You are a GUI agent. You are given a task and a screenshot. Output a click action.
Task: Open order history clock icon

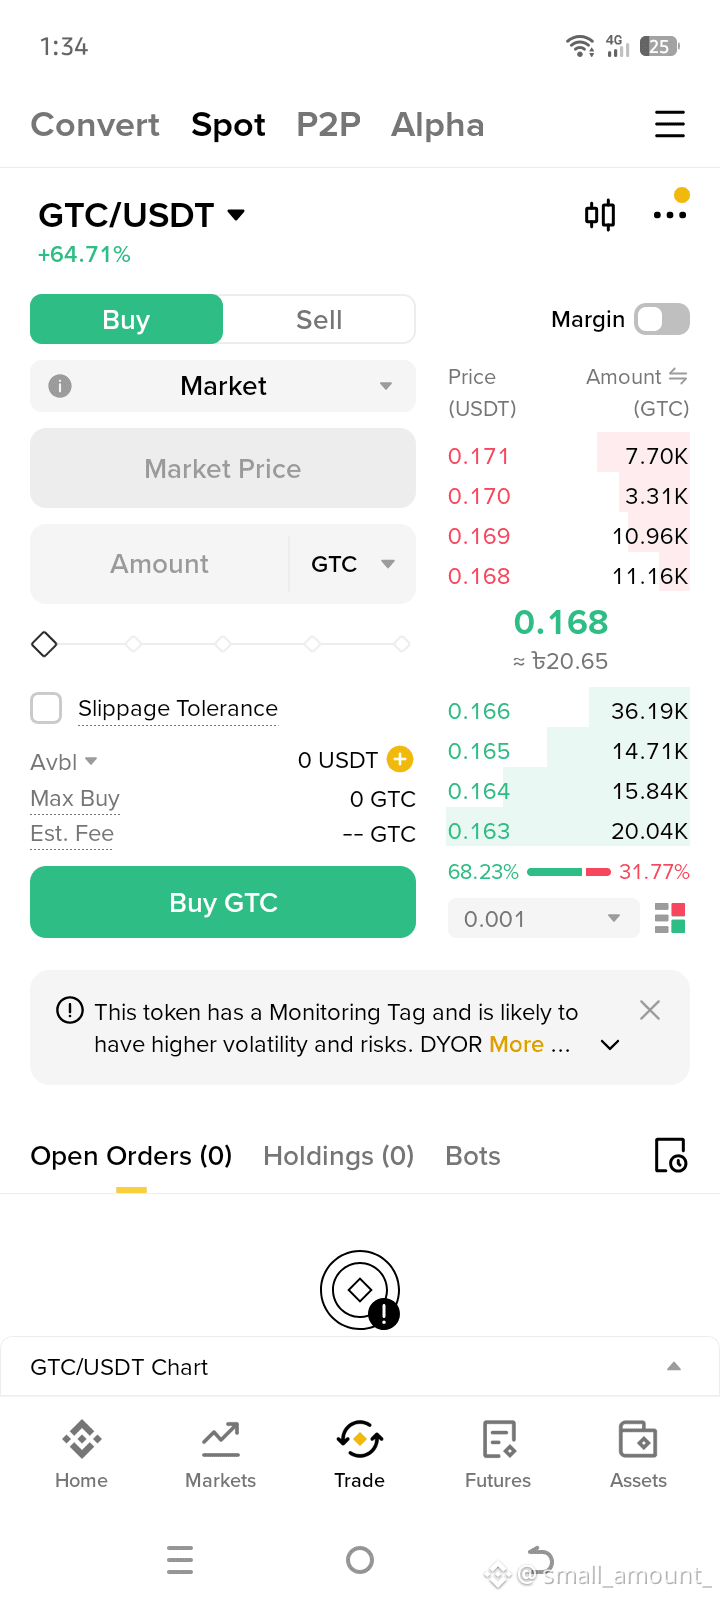click(670, 1155)
